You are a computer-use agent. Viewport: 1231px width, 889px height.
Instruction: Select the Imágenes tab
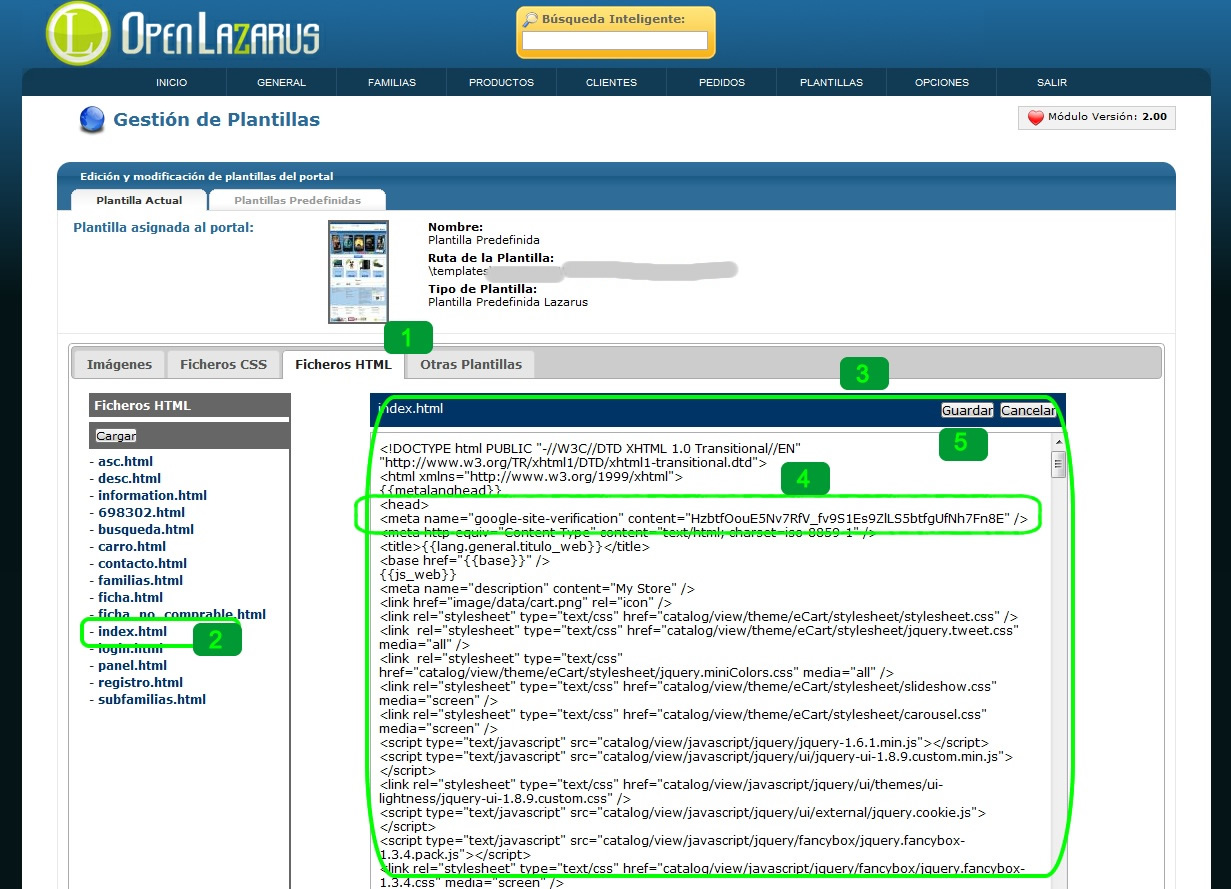tap(119, 364)
